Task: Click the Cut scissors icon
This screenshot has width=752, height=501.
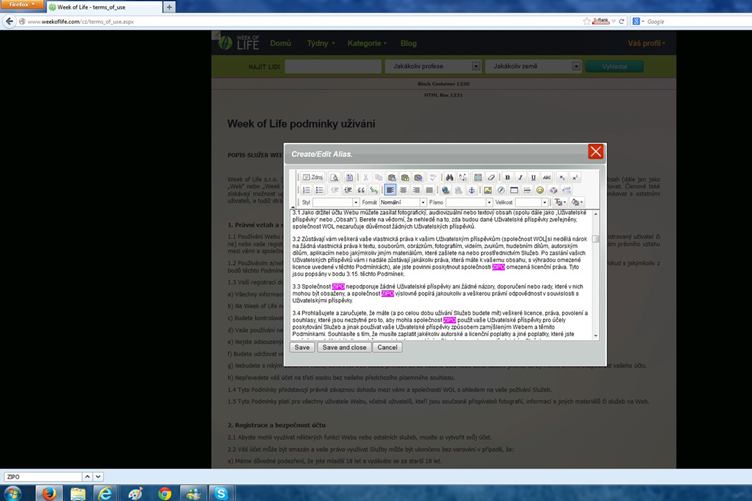Action: click(365, 177)
